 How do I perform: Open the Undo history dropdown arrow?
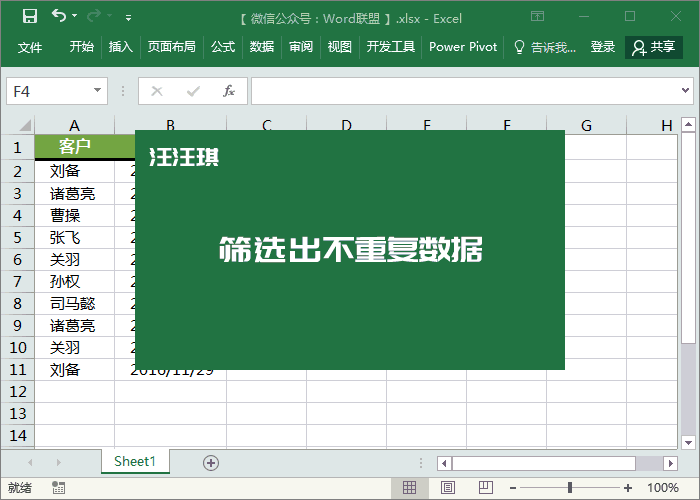coord(75,16)
